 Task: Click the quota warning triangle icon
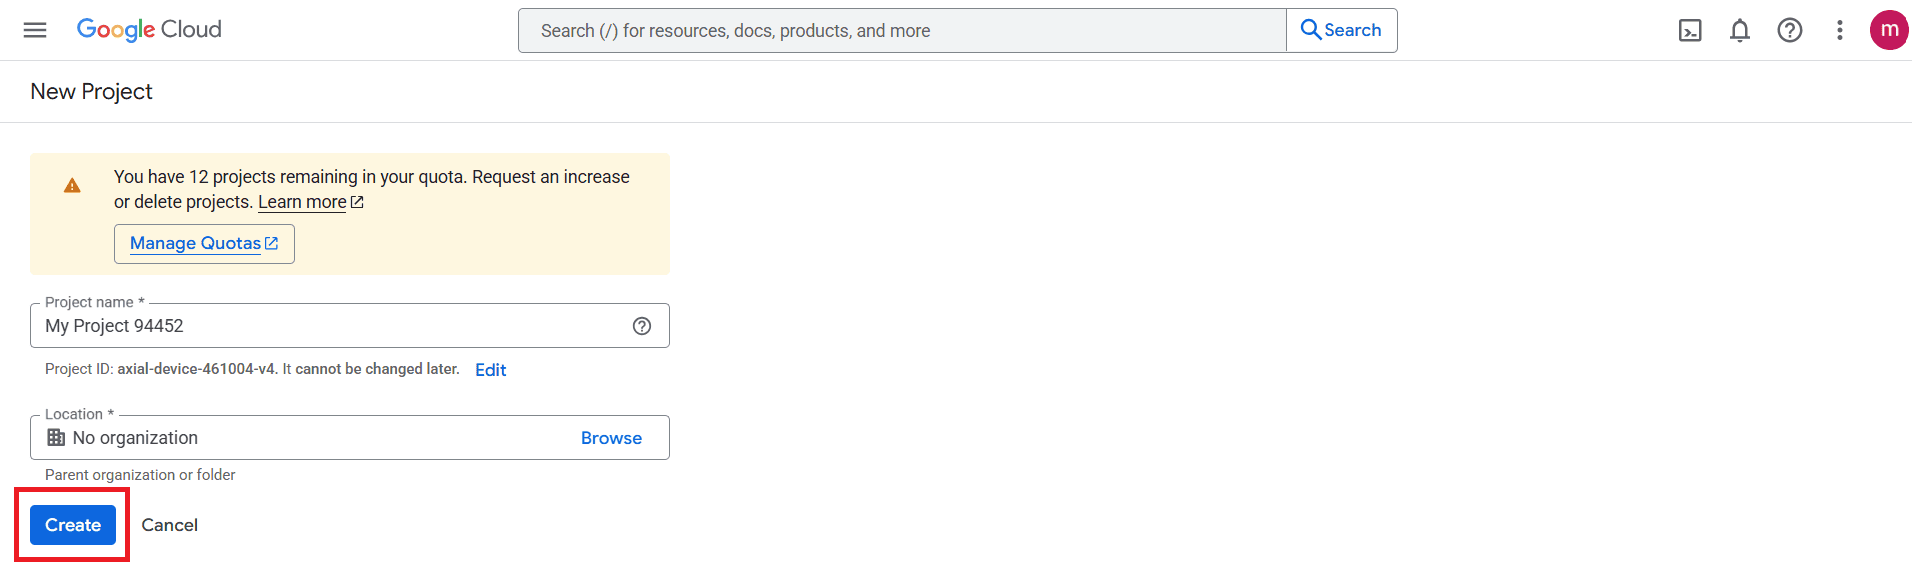pyautogui.click(x=72, y=186)
